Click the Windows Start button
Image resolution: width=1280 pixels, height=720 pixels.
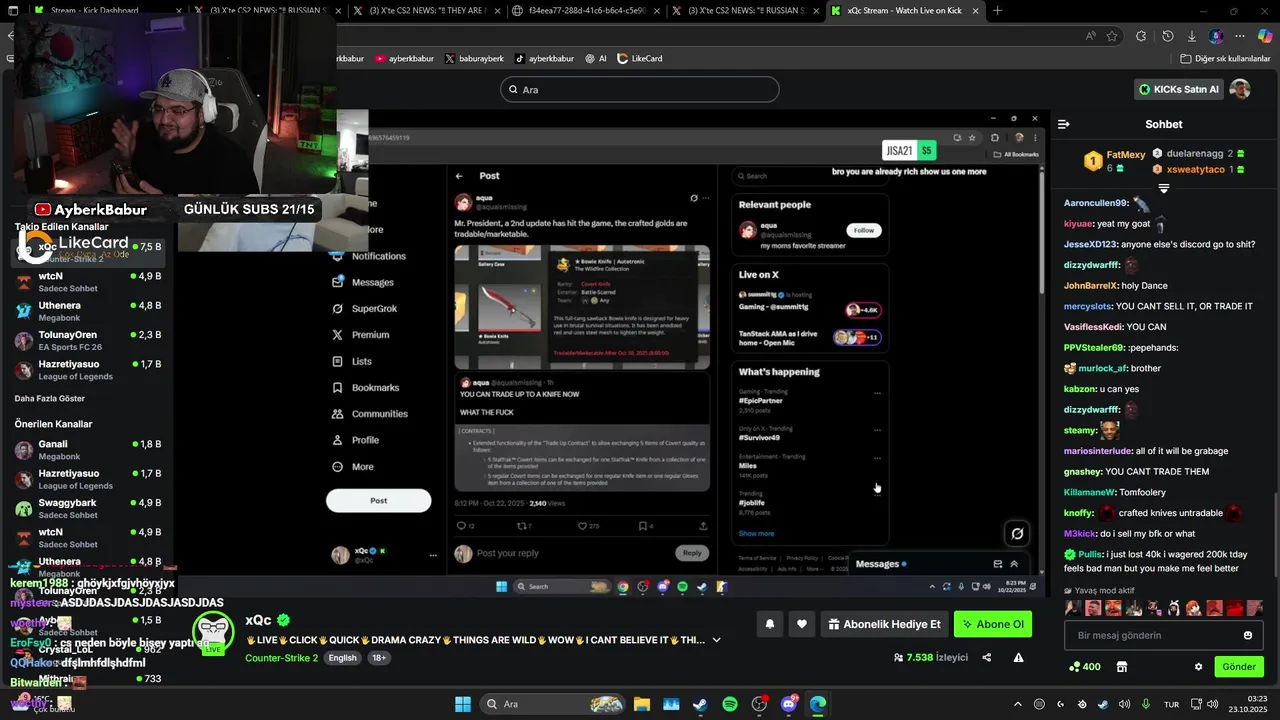point(463,704)
